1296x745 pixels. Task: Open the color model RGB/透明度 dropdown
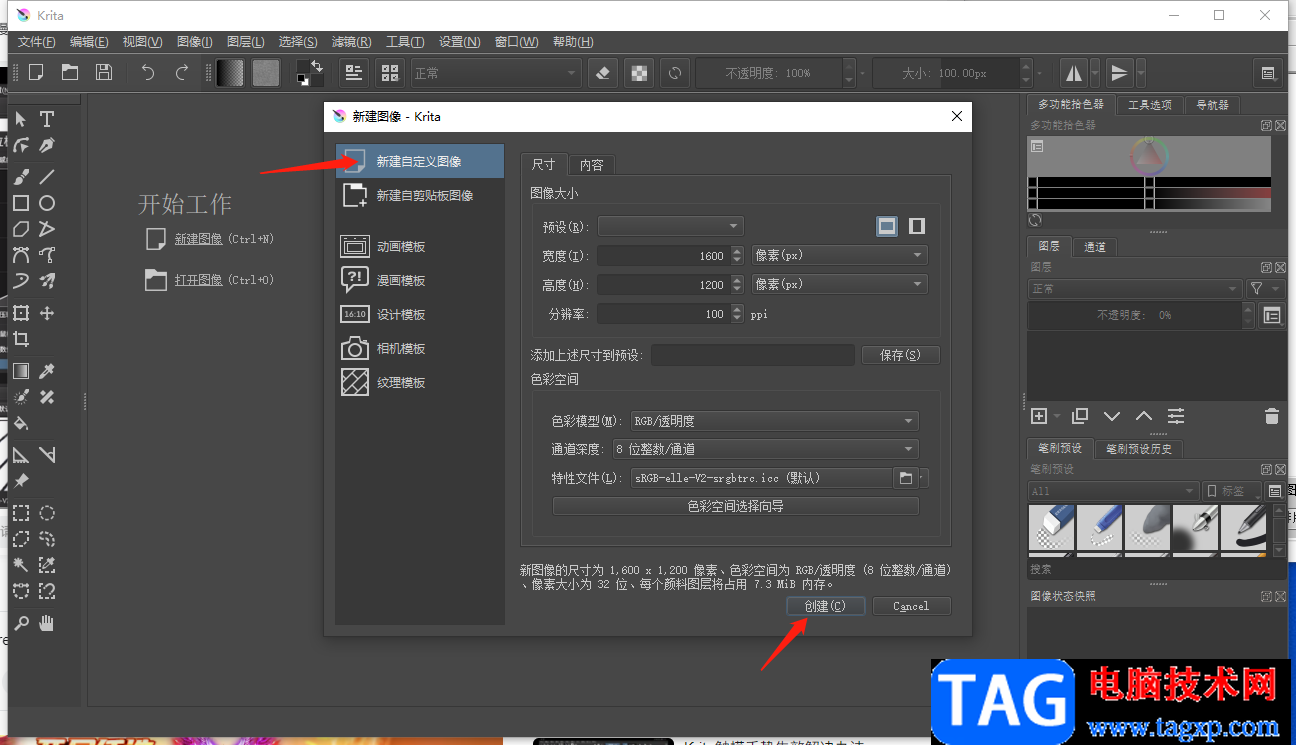[x=774, y=421]
